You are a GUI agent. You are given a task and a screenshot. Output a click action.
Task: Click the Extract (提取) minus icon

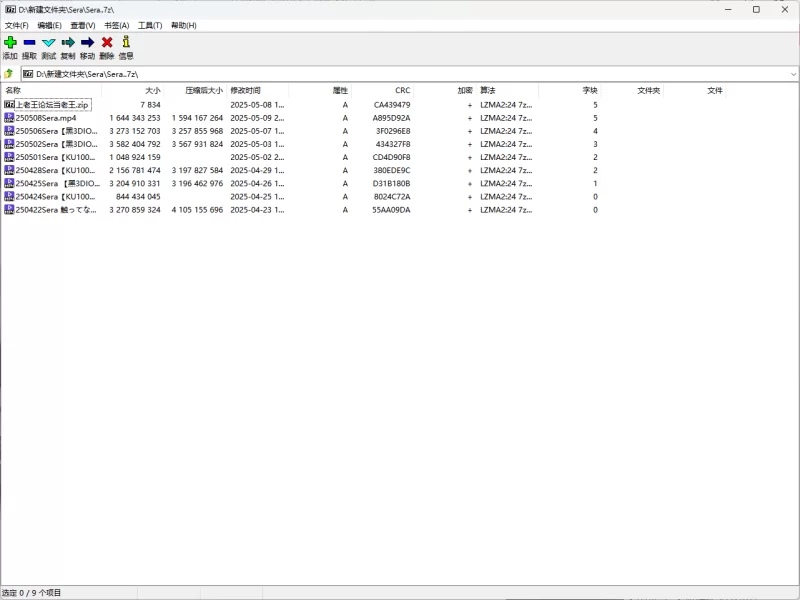pos(30,42)
